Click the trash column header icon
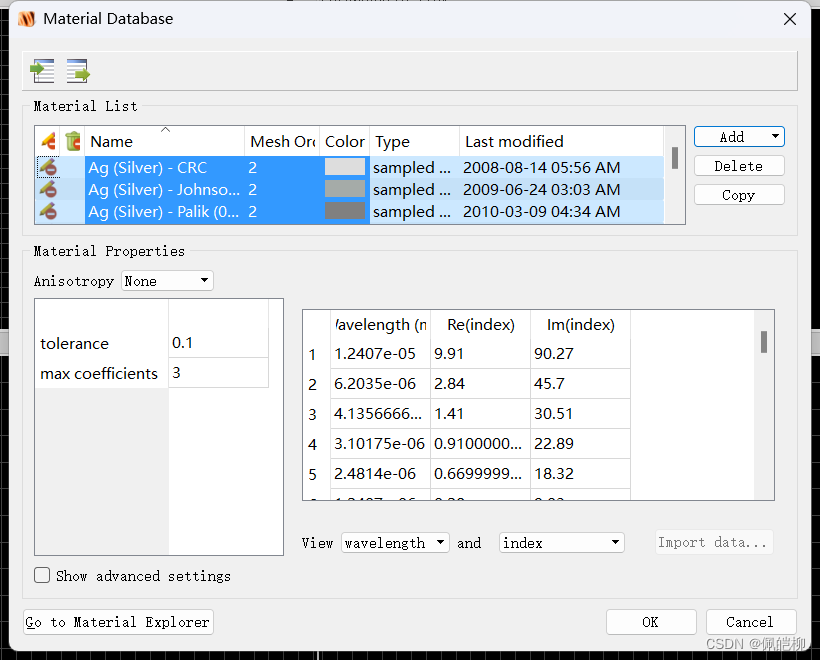The height and width of the screenshot is (660, 820). click(73, 141)
